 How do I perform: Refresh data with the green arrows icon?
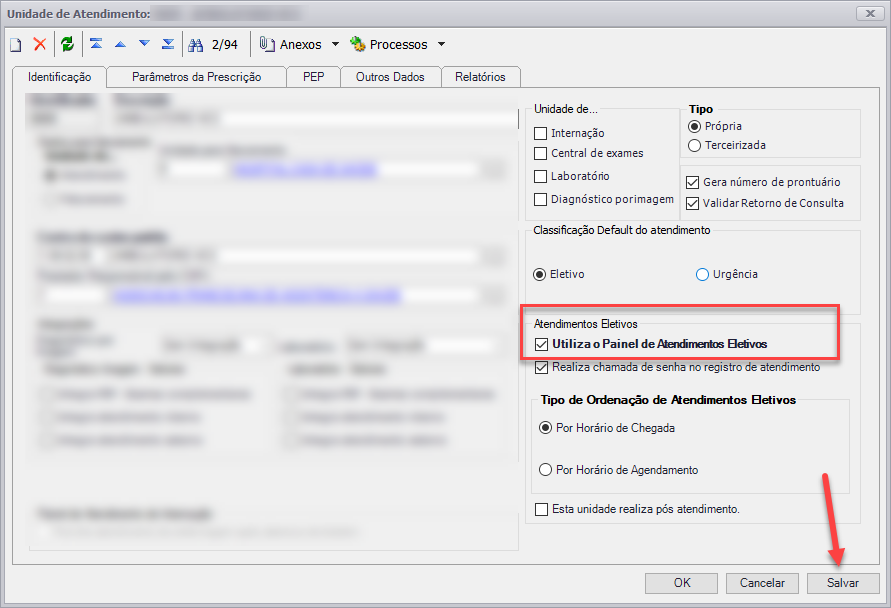point(68,44)
